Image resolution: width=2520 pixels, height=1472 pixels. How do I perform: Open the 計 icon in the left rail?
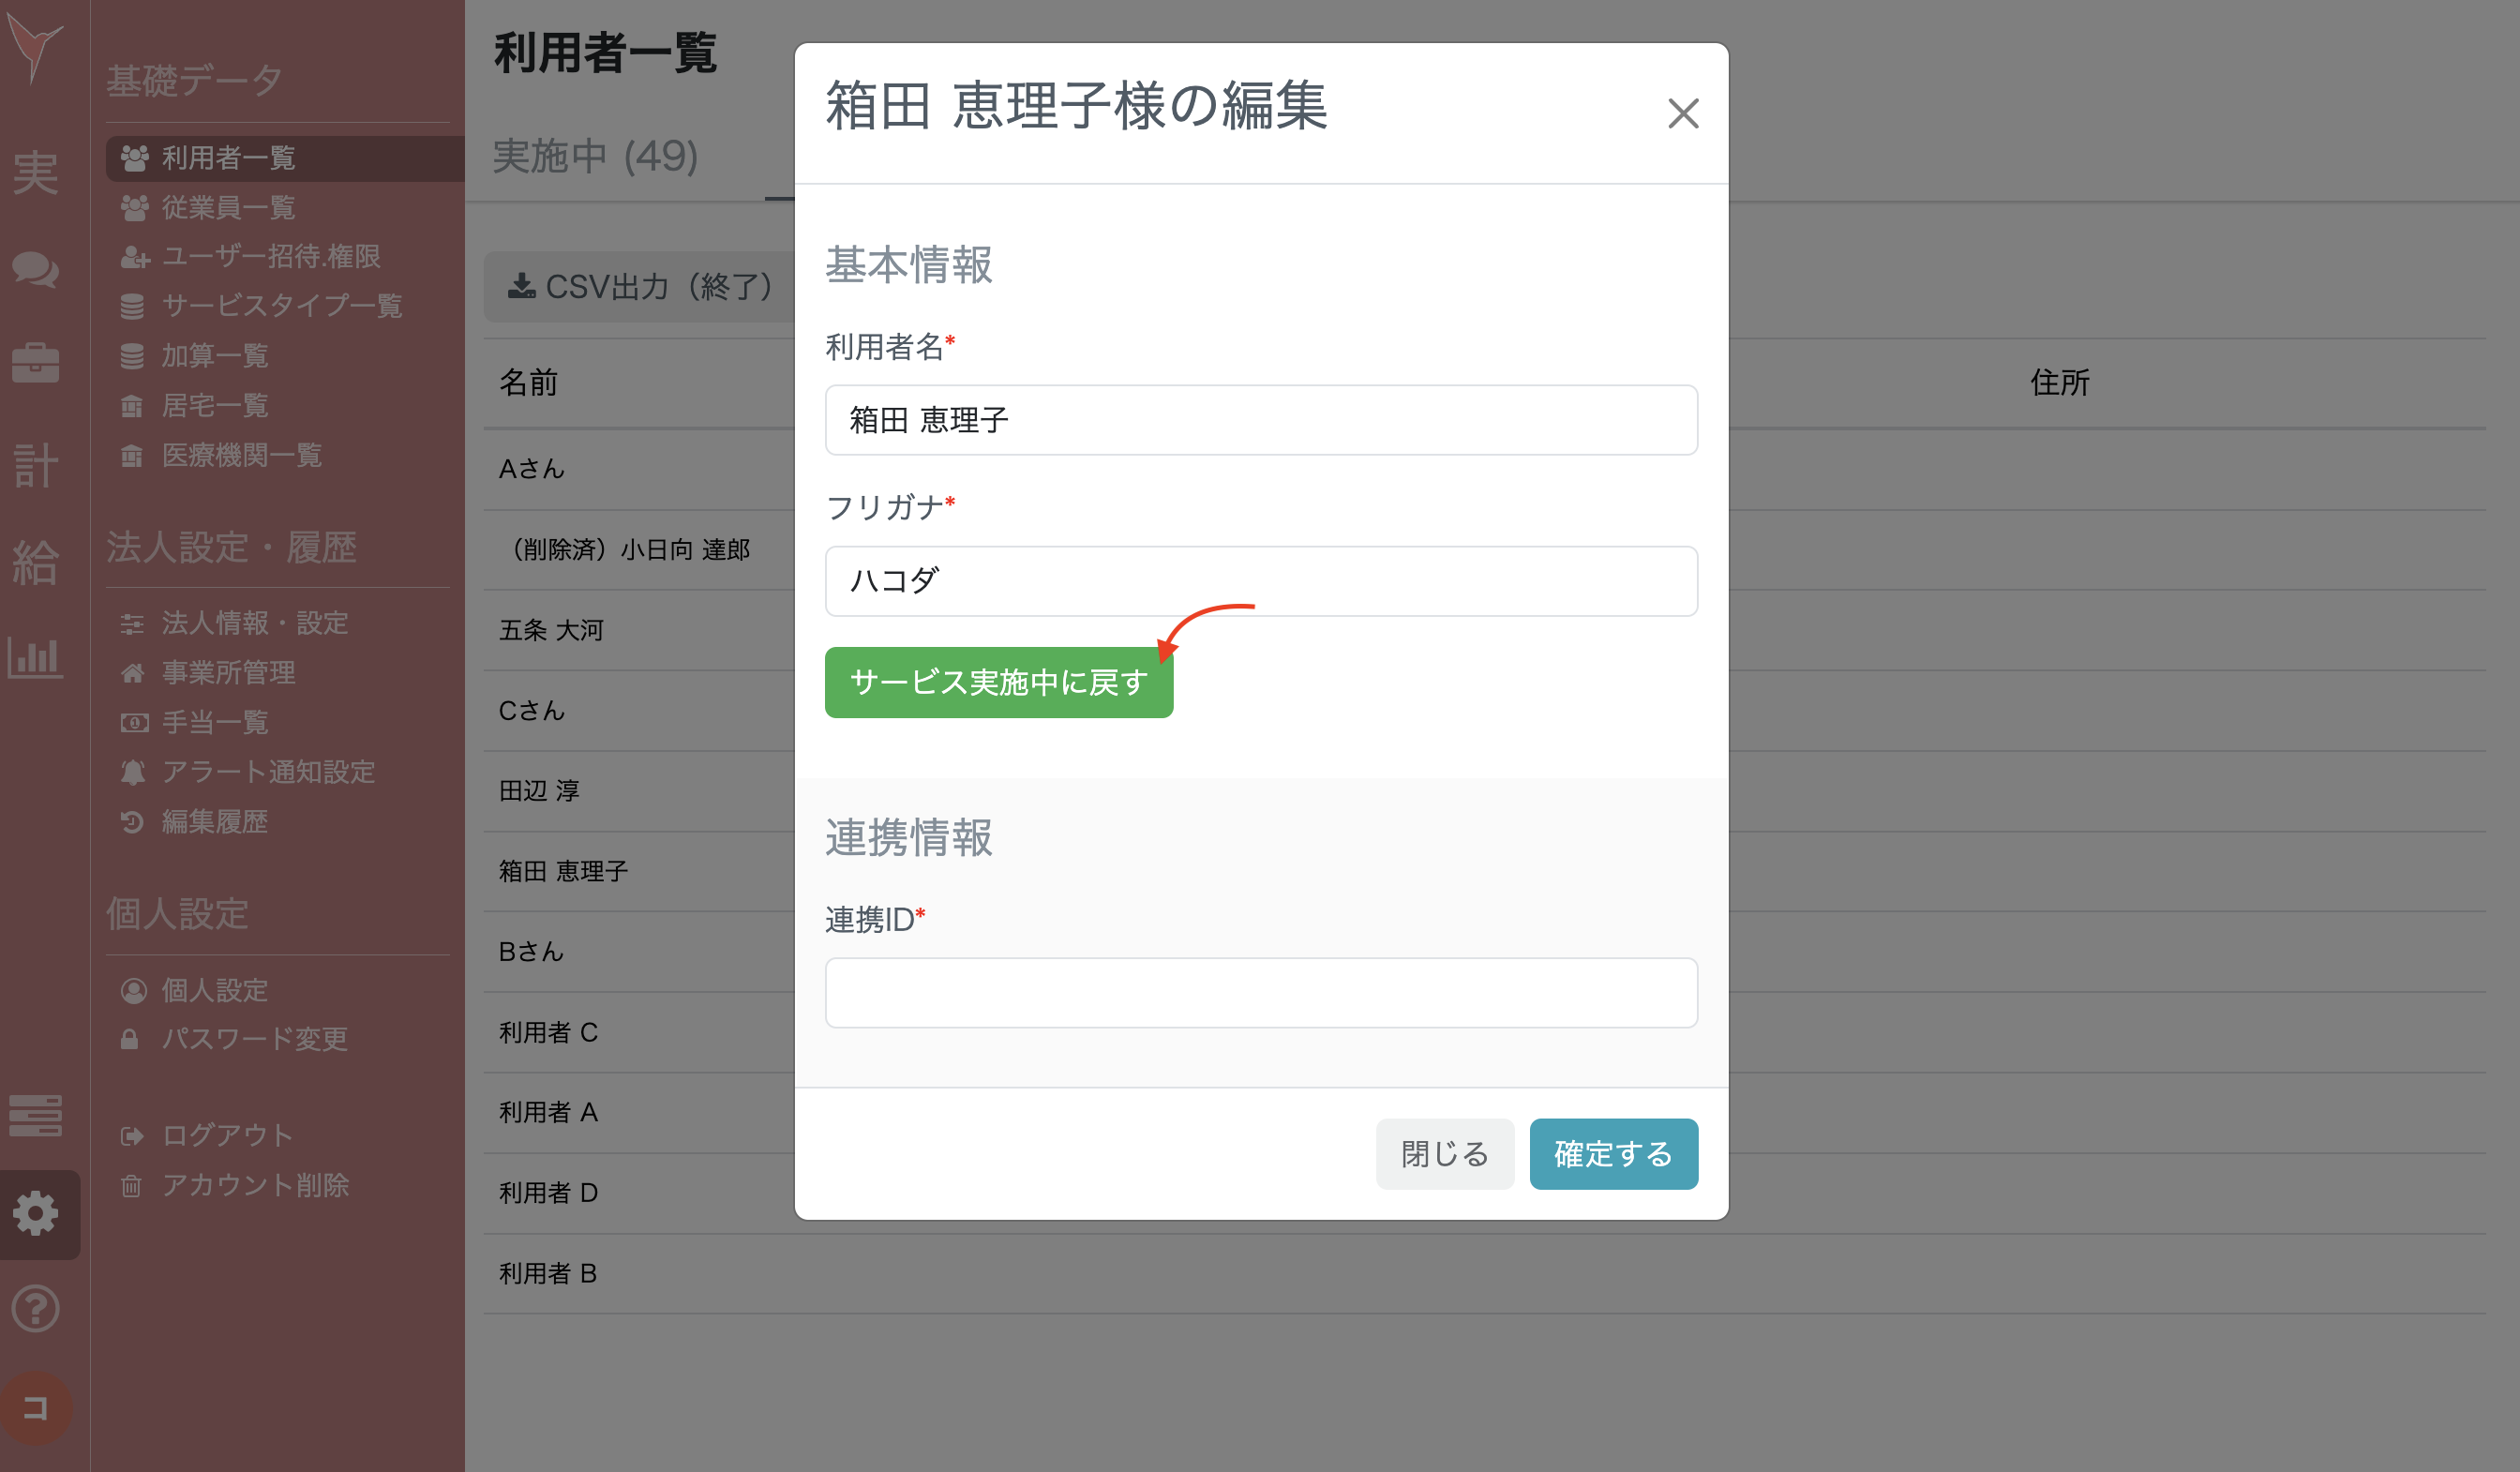coord(36,465)
